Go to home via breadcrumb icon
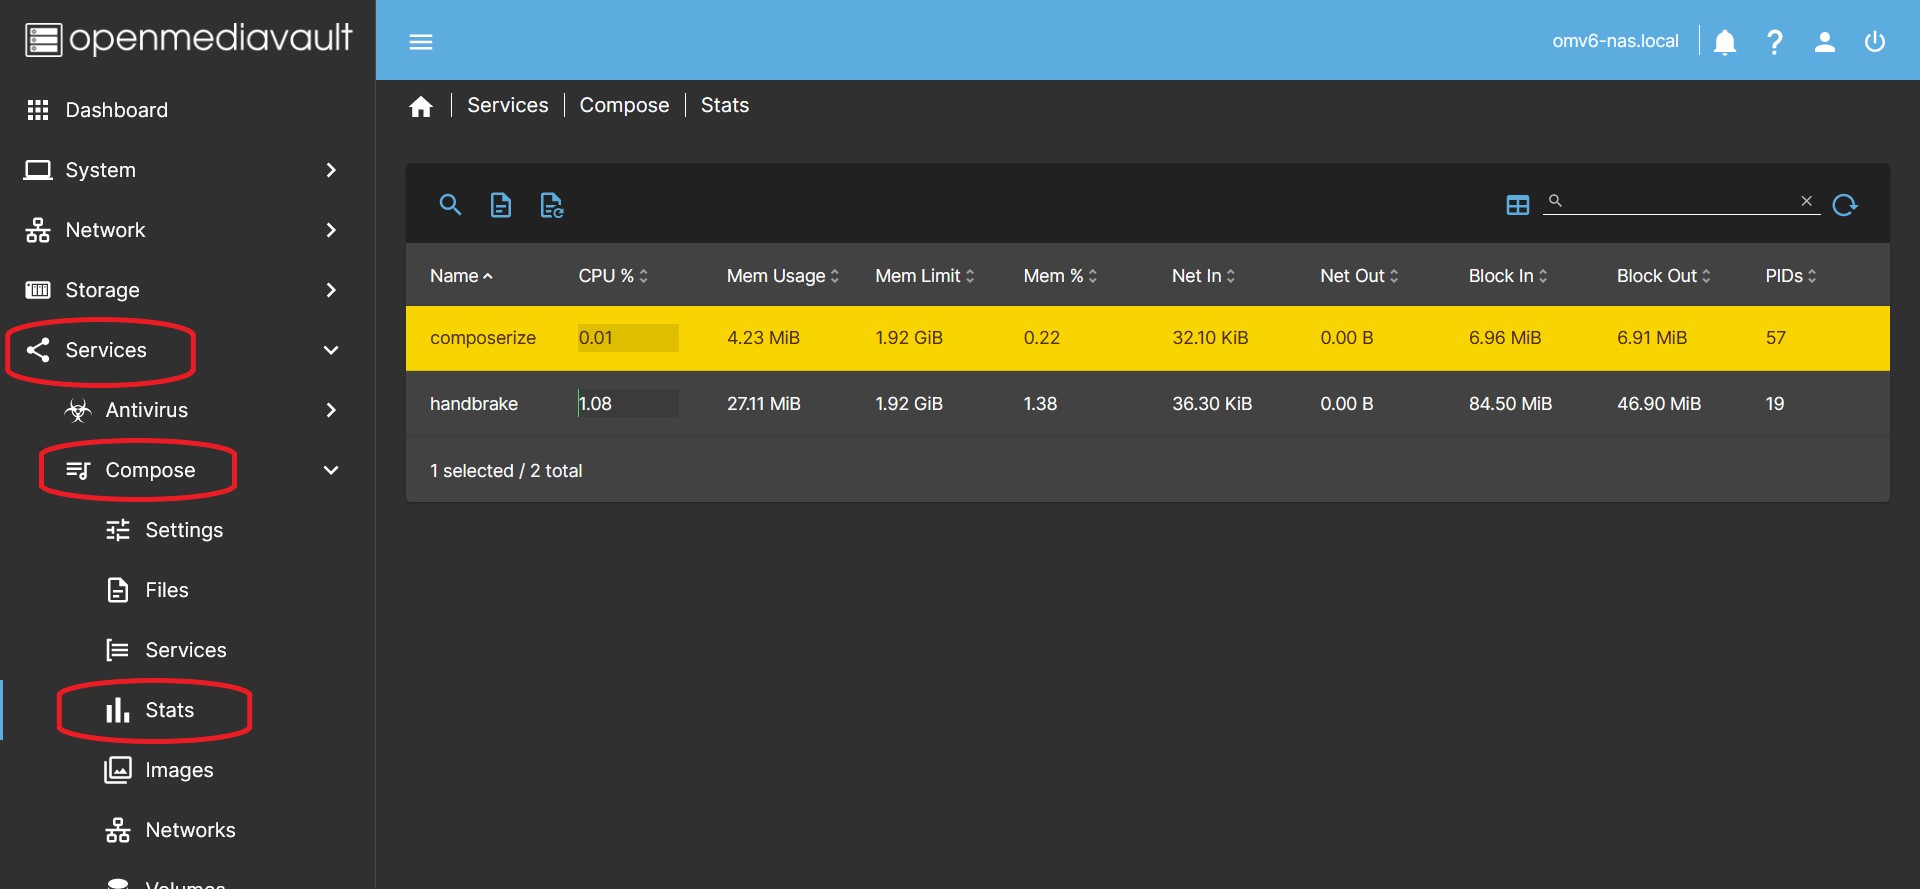The image size is (1920, 889). click(421, 106)
